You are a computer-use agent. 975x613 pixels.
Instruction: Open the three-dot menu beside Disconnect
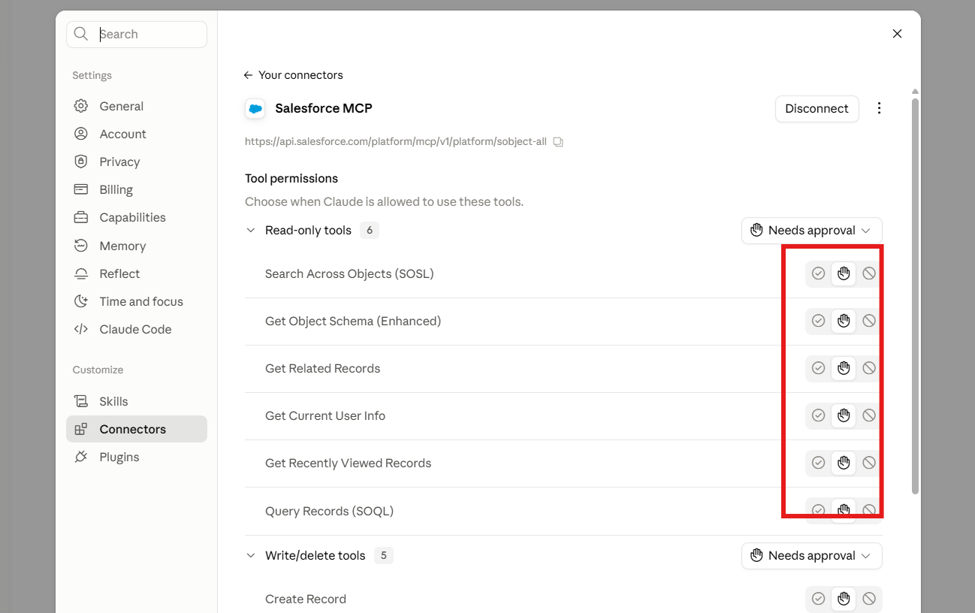point(879,108)
